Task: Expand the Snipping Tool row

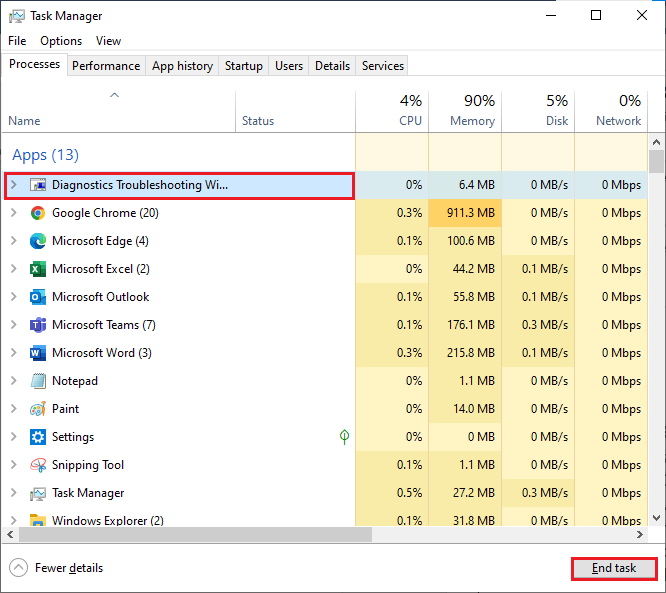Action: coord(14,465)
